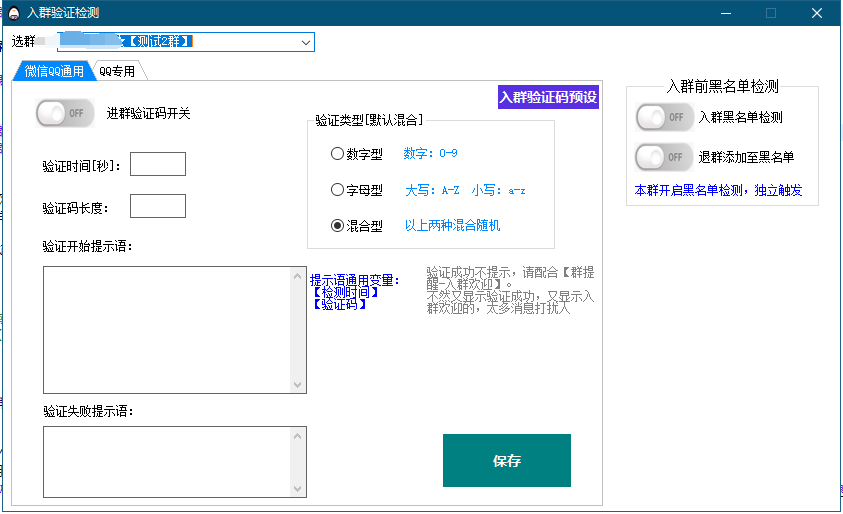Click the app icon in the title bar

tap(14, 13)
